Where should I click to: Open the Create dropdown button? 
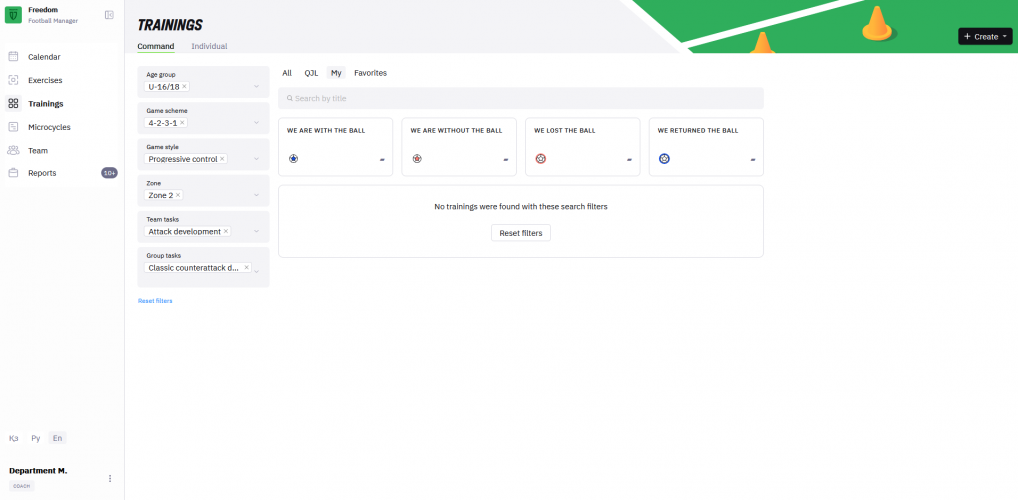point(985,36)
